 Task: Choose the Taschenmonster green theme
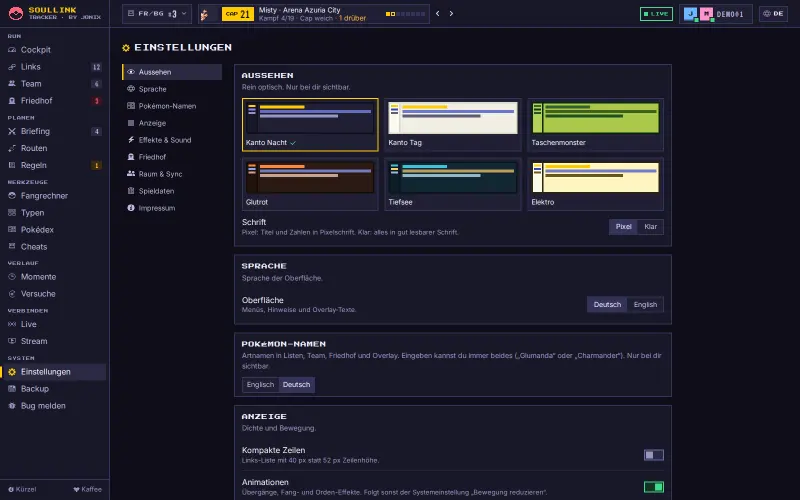tap(595, 125)
